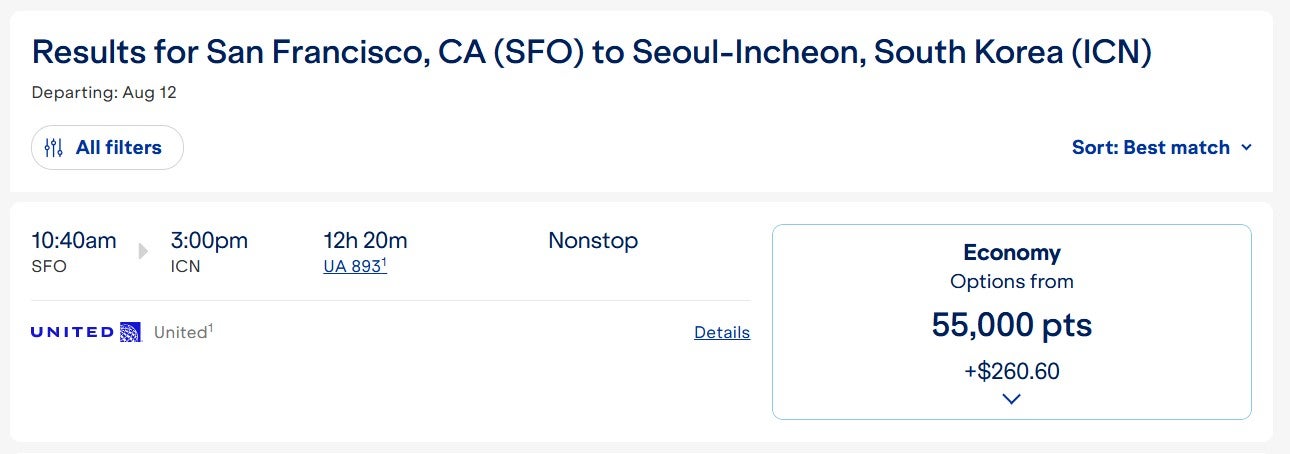
Task: Open the All filters button
Action: 107,148
